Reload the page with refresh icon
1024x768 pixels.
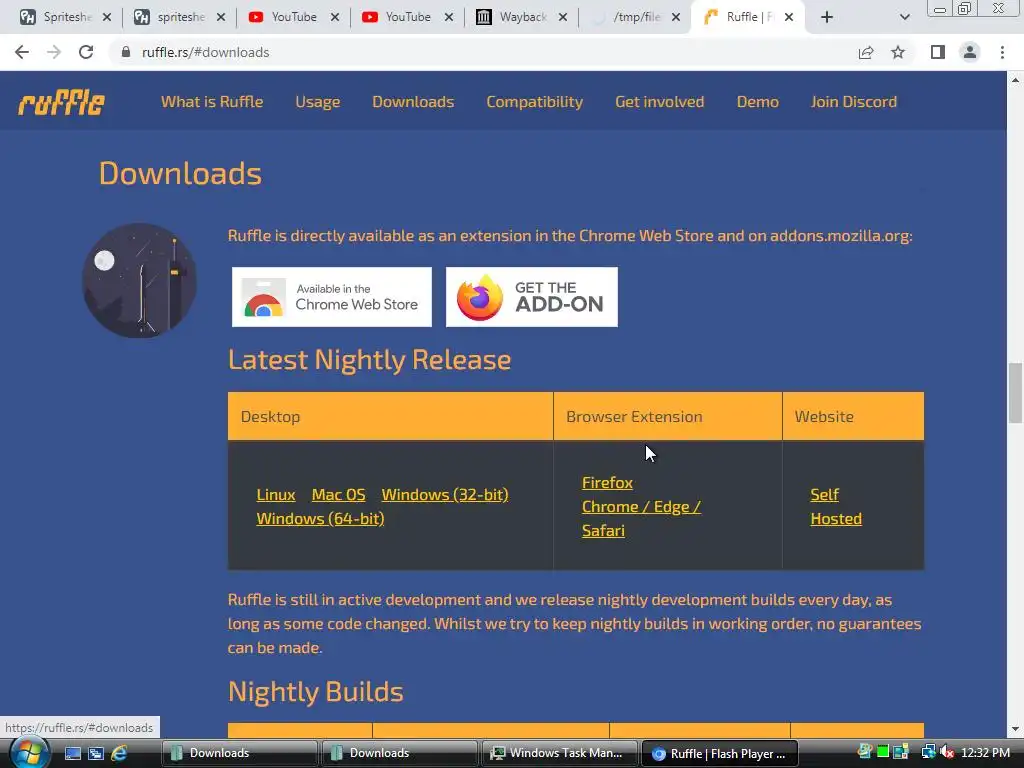pos(86,52)
